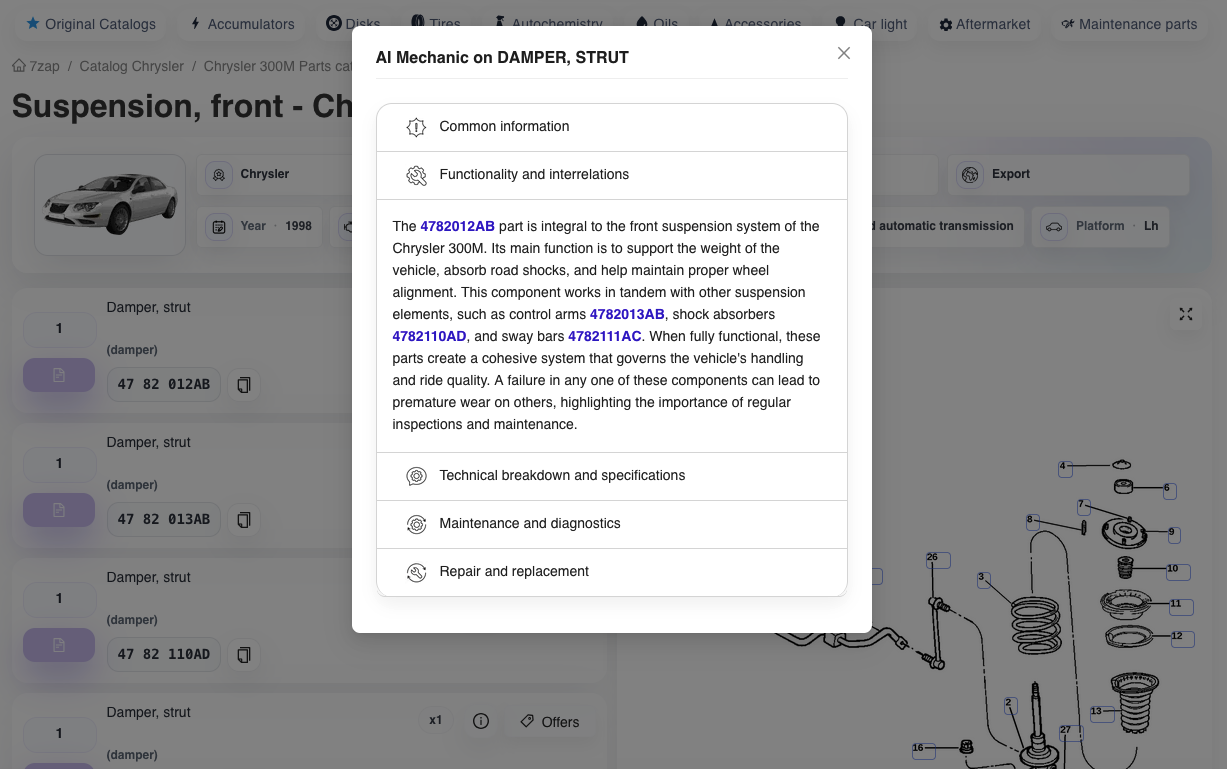
Task: Follow the 4782013AB control arms link
Action: coord(627,315)
